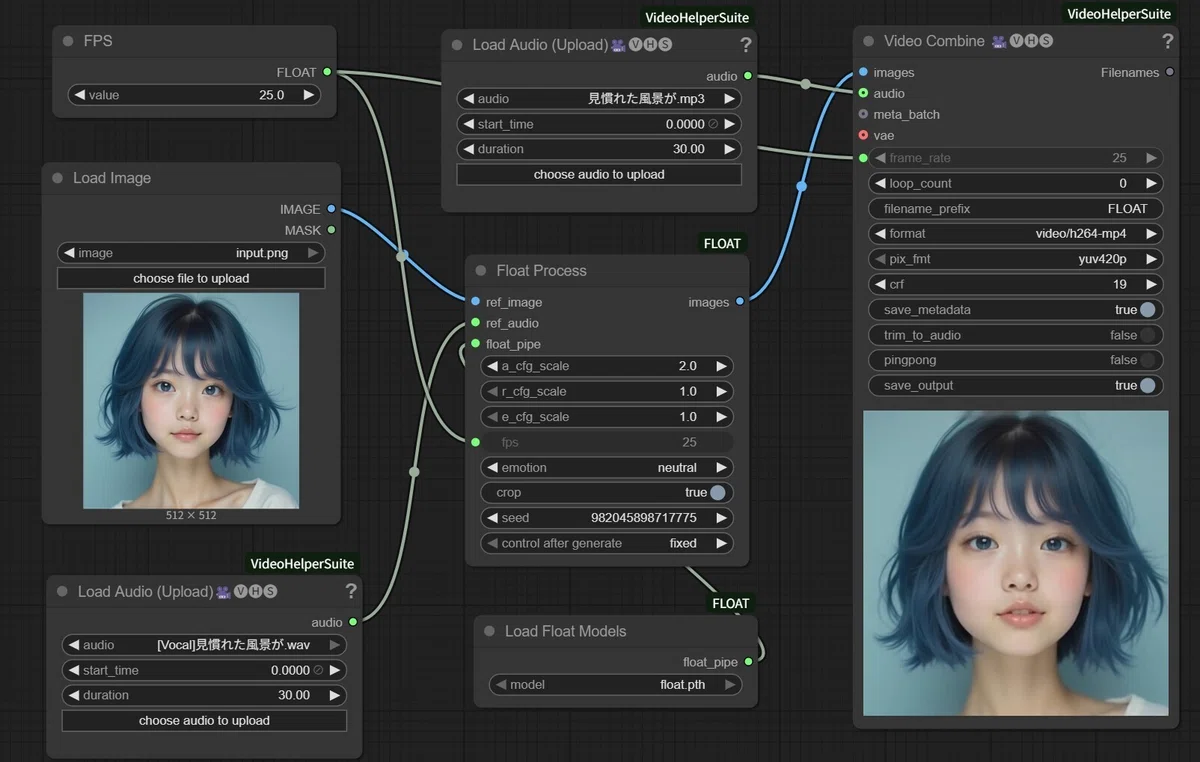Open the model float.pth dropdown
The height and width of the screenshot is (762, 1200).
point(616,685)
